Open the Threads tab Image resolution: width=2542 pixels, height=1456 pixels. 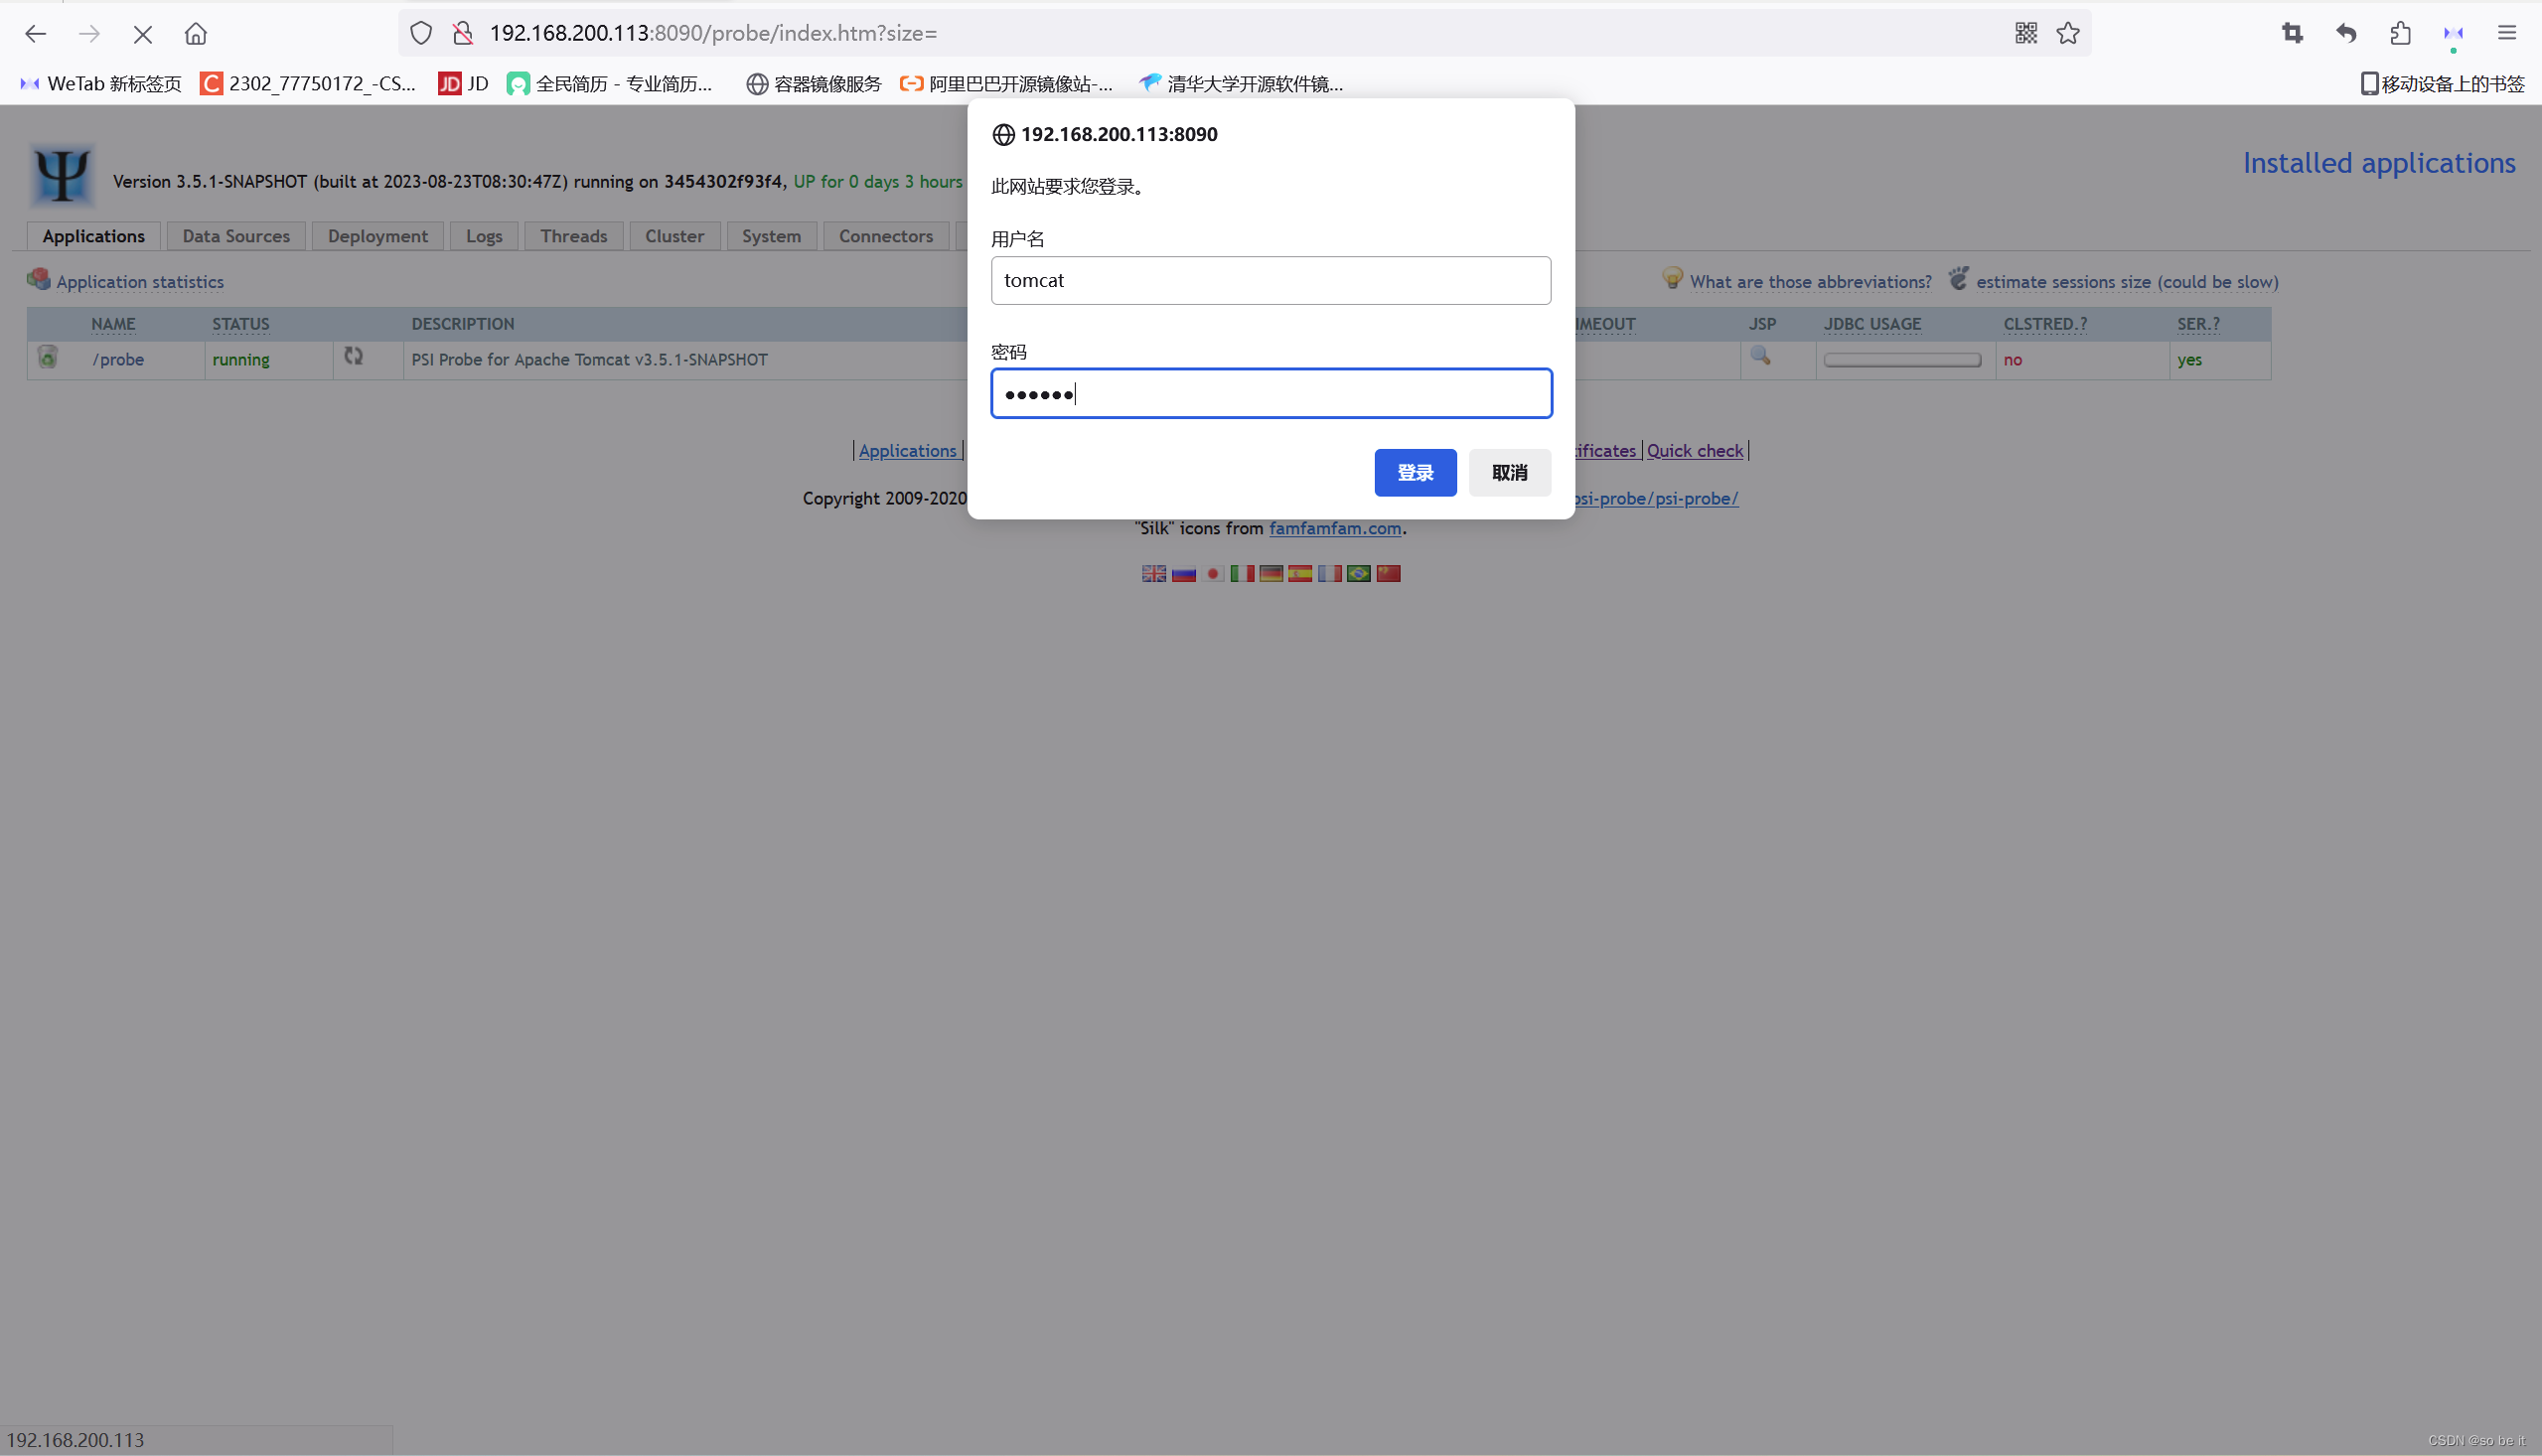[x=574, y=236]
